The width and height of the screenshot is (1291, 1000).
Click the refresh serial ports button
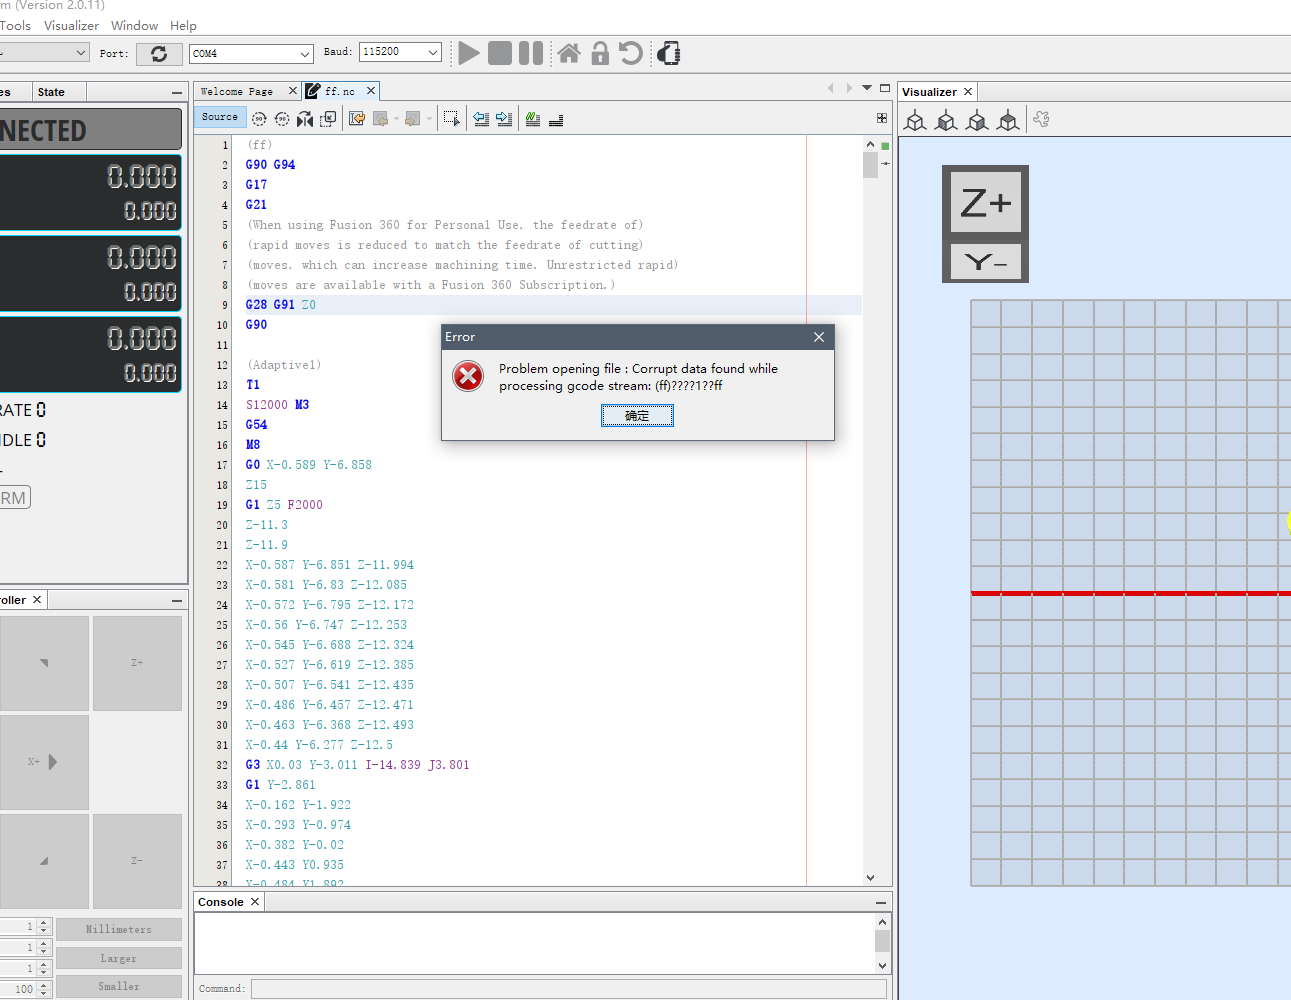159,54
